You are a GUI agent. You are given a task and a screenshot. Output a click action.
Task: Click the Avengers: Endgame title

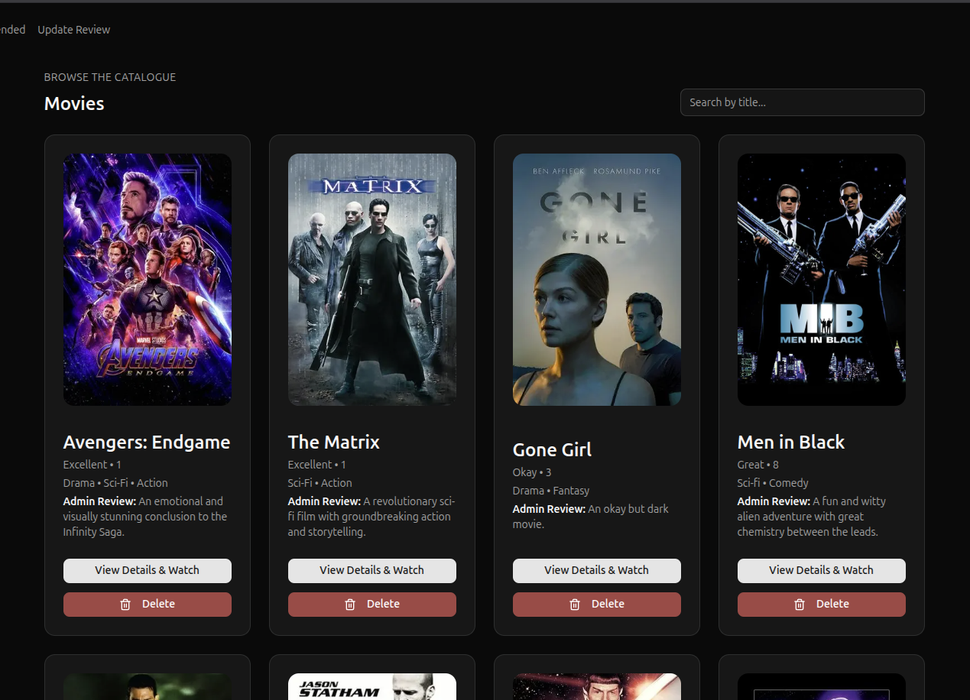(x=147, y=442)
